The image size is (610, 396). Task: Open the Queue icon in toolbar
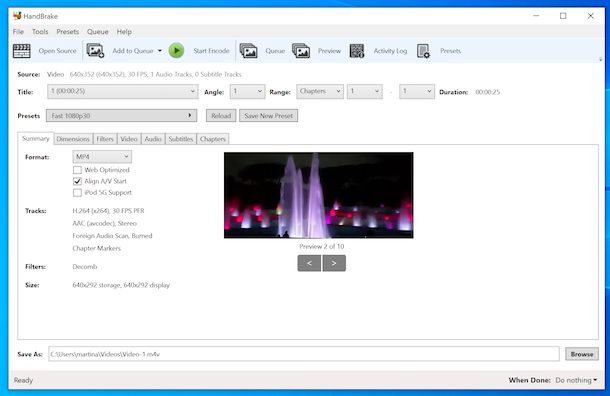point(248,51)
